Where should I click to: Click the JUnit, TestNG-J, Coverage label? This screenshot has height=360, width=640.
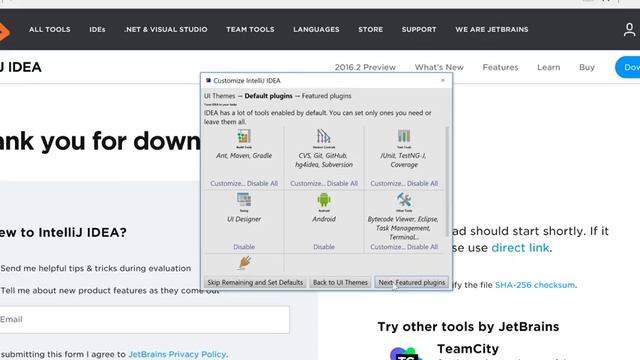(404, 160)
